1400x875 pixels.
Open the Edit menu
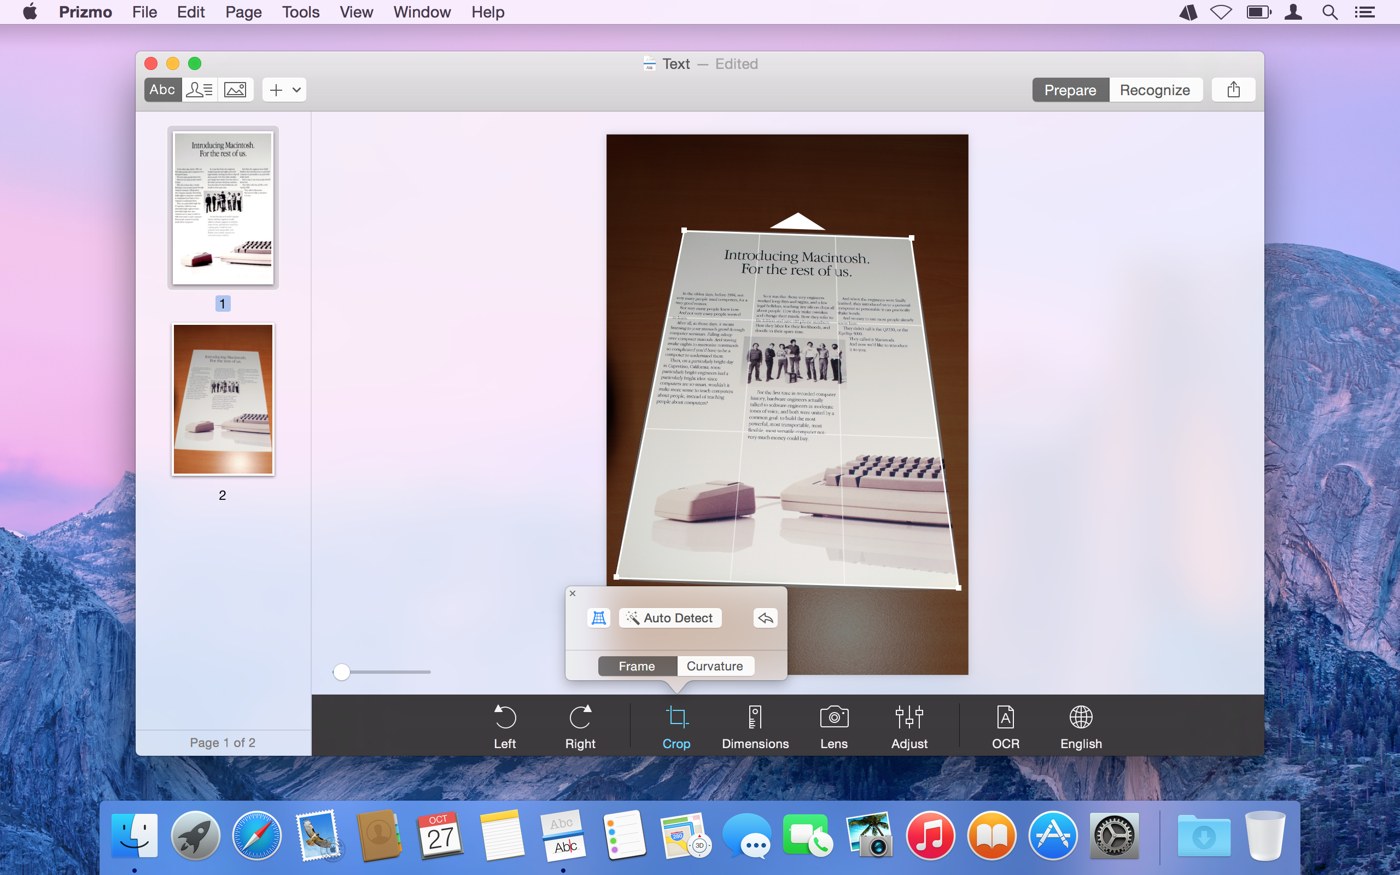191,12
